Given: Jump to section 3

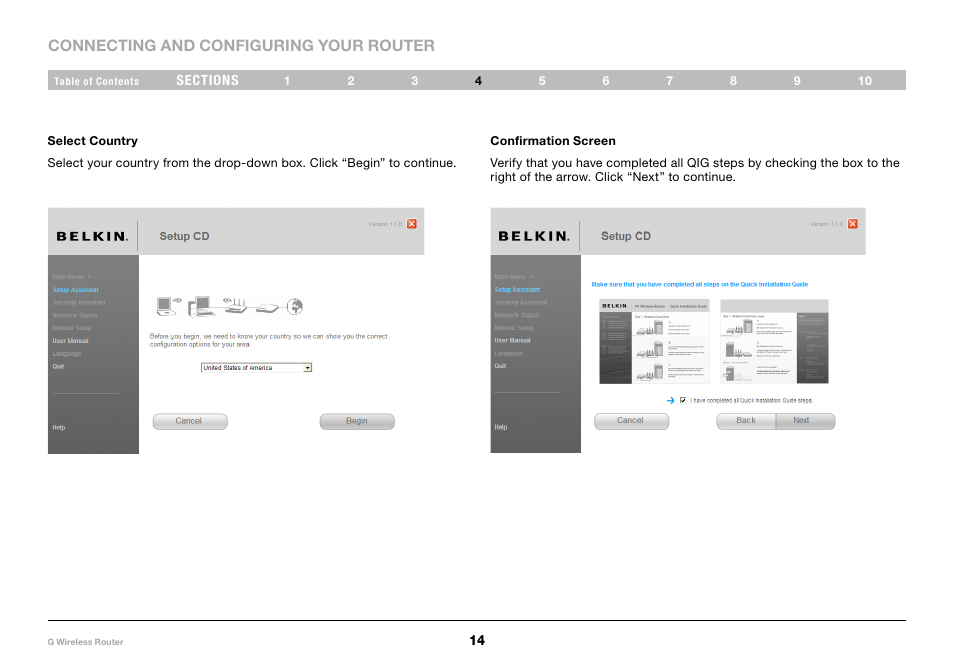Looking at the screenshot, I should [414, 81].
